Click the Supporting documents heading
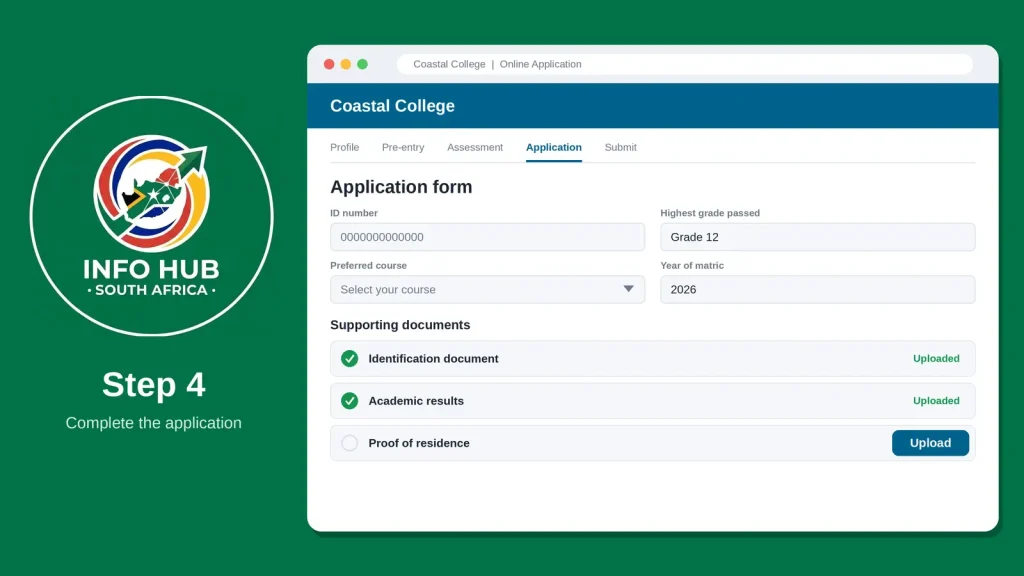The width and height of the screenshot is (1024, 576). (400, 325)
